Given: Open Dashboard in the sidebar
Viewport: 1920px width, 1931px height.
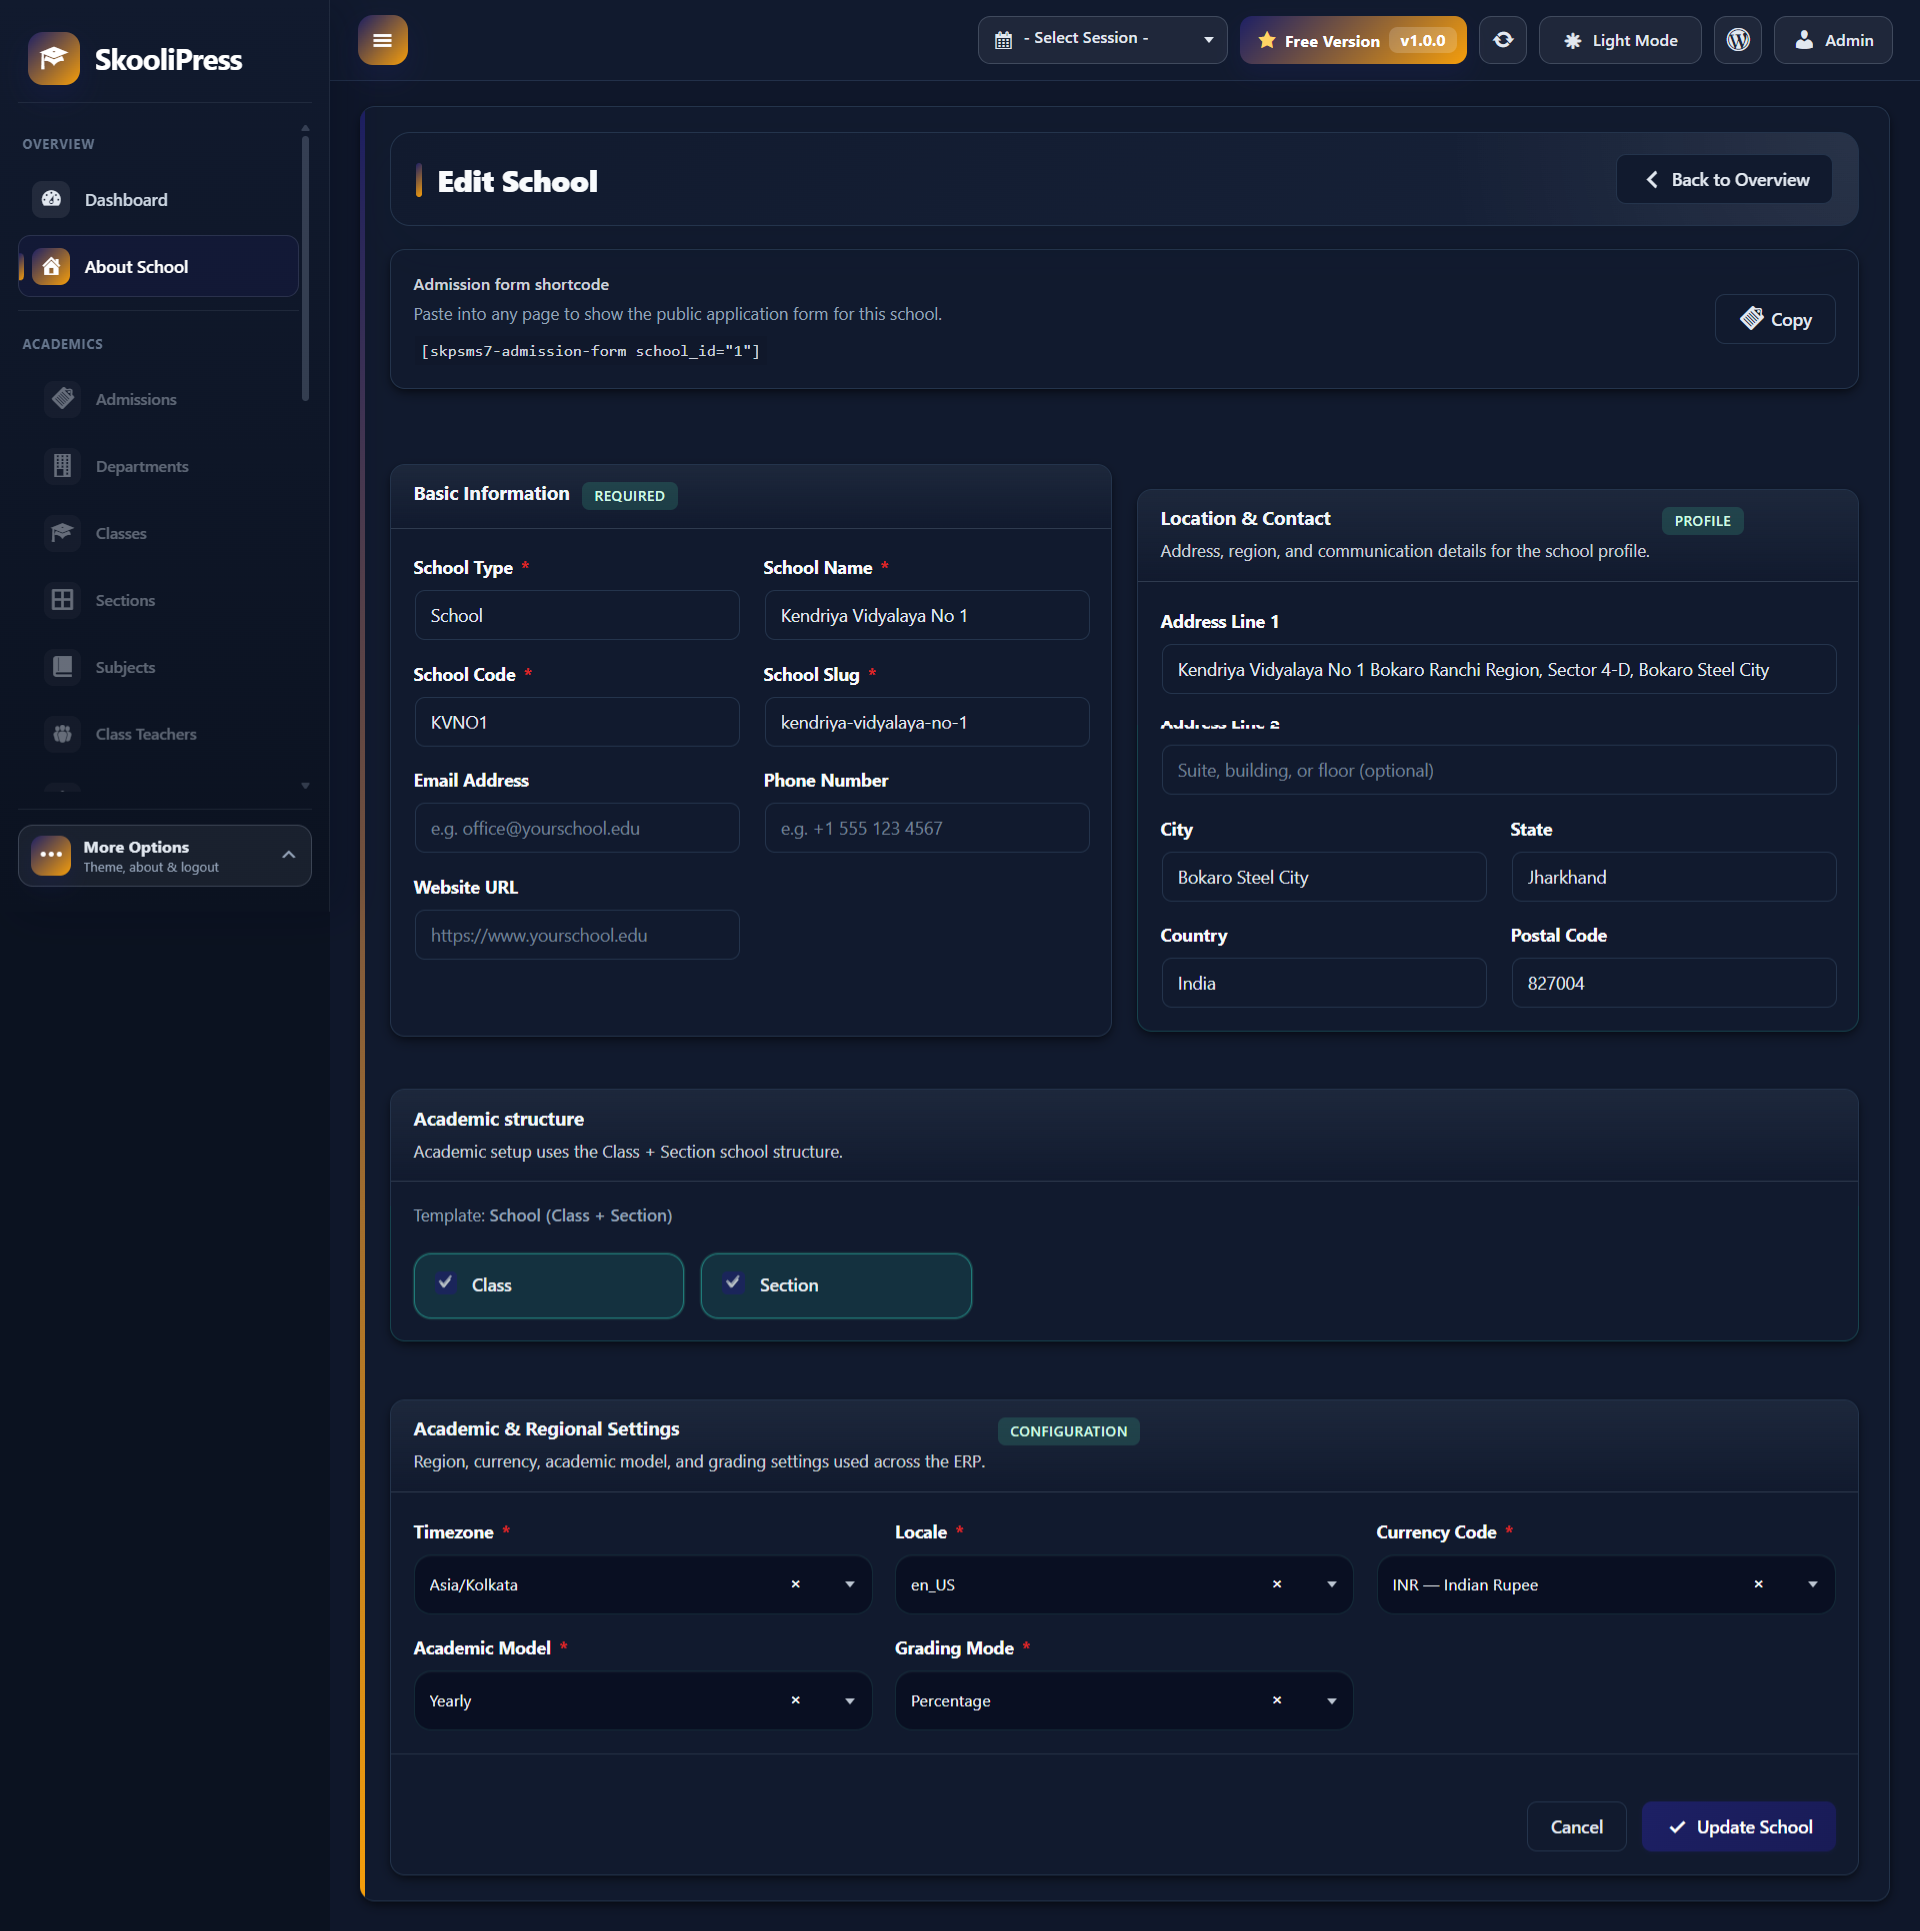Looking at the screenshot, I should point(158,199).
